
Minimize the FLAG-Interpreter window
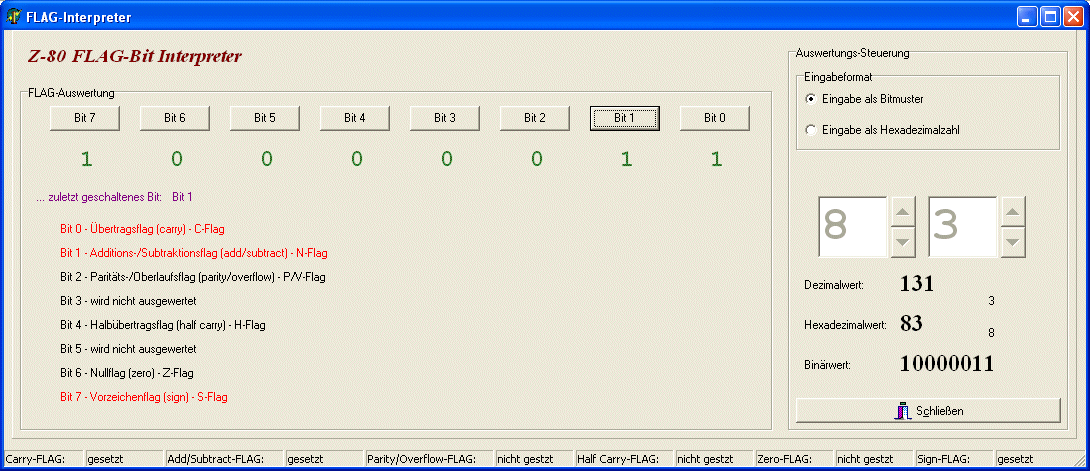(x=1027, y=17)
